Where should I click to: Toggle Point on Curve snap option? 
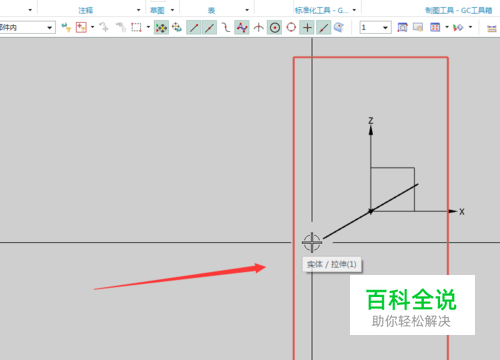323,28
